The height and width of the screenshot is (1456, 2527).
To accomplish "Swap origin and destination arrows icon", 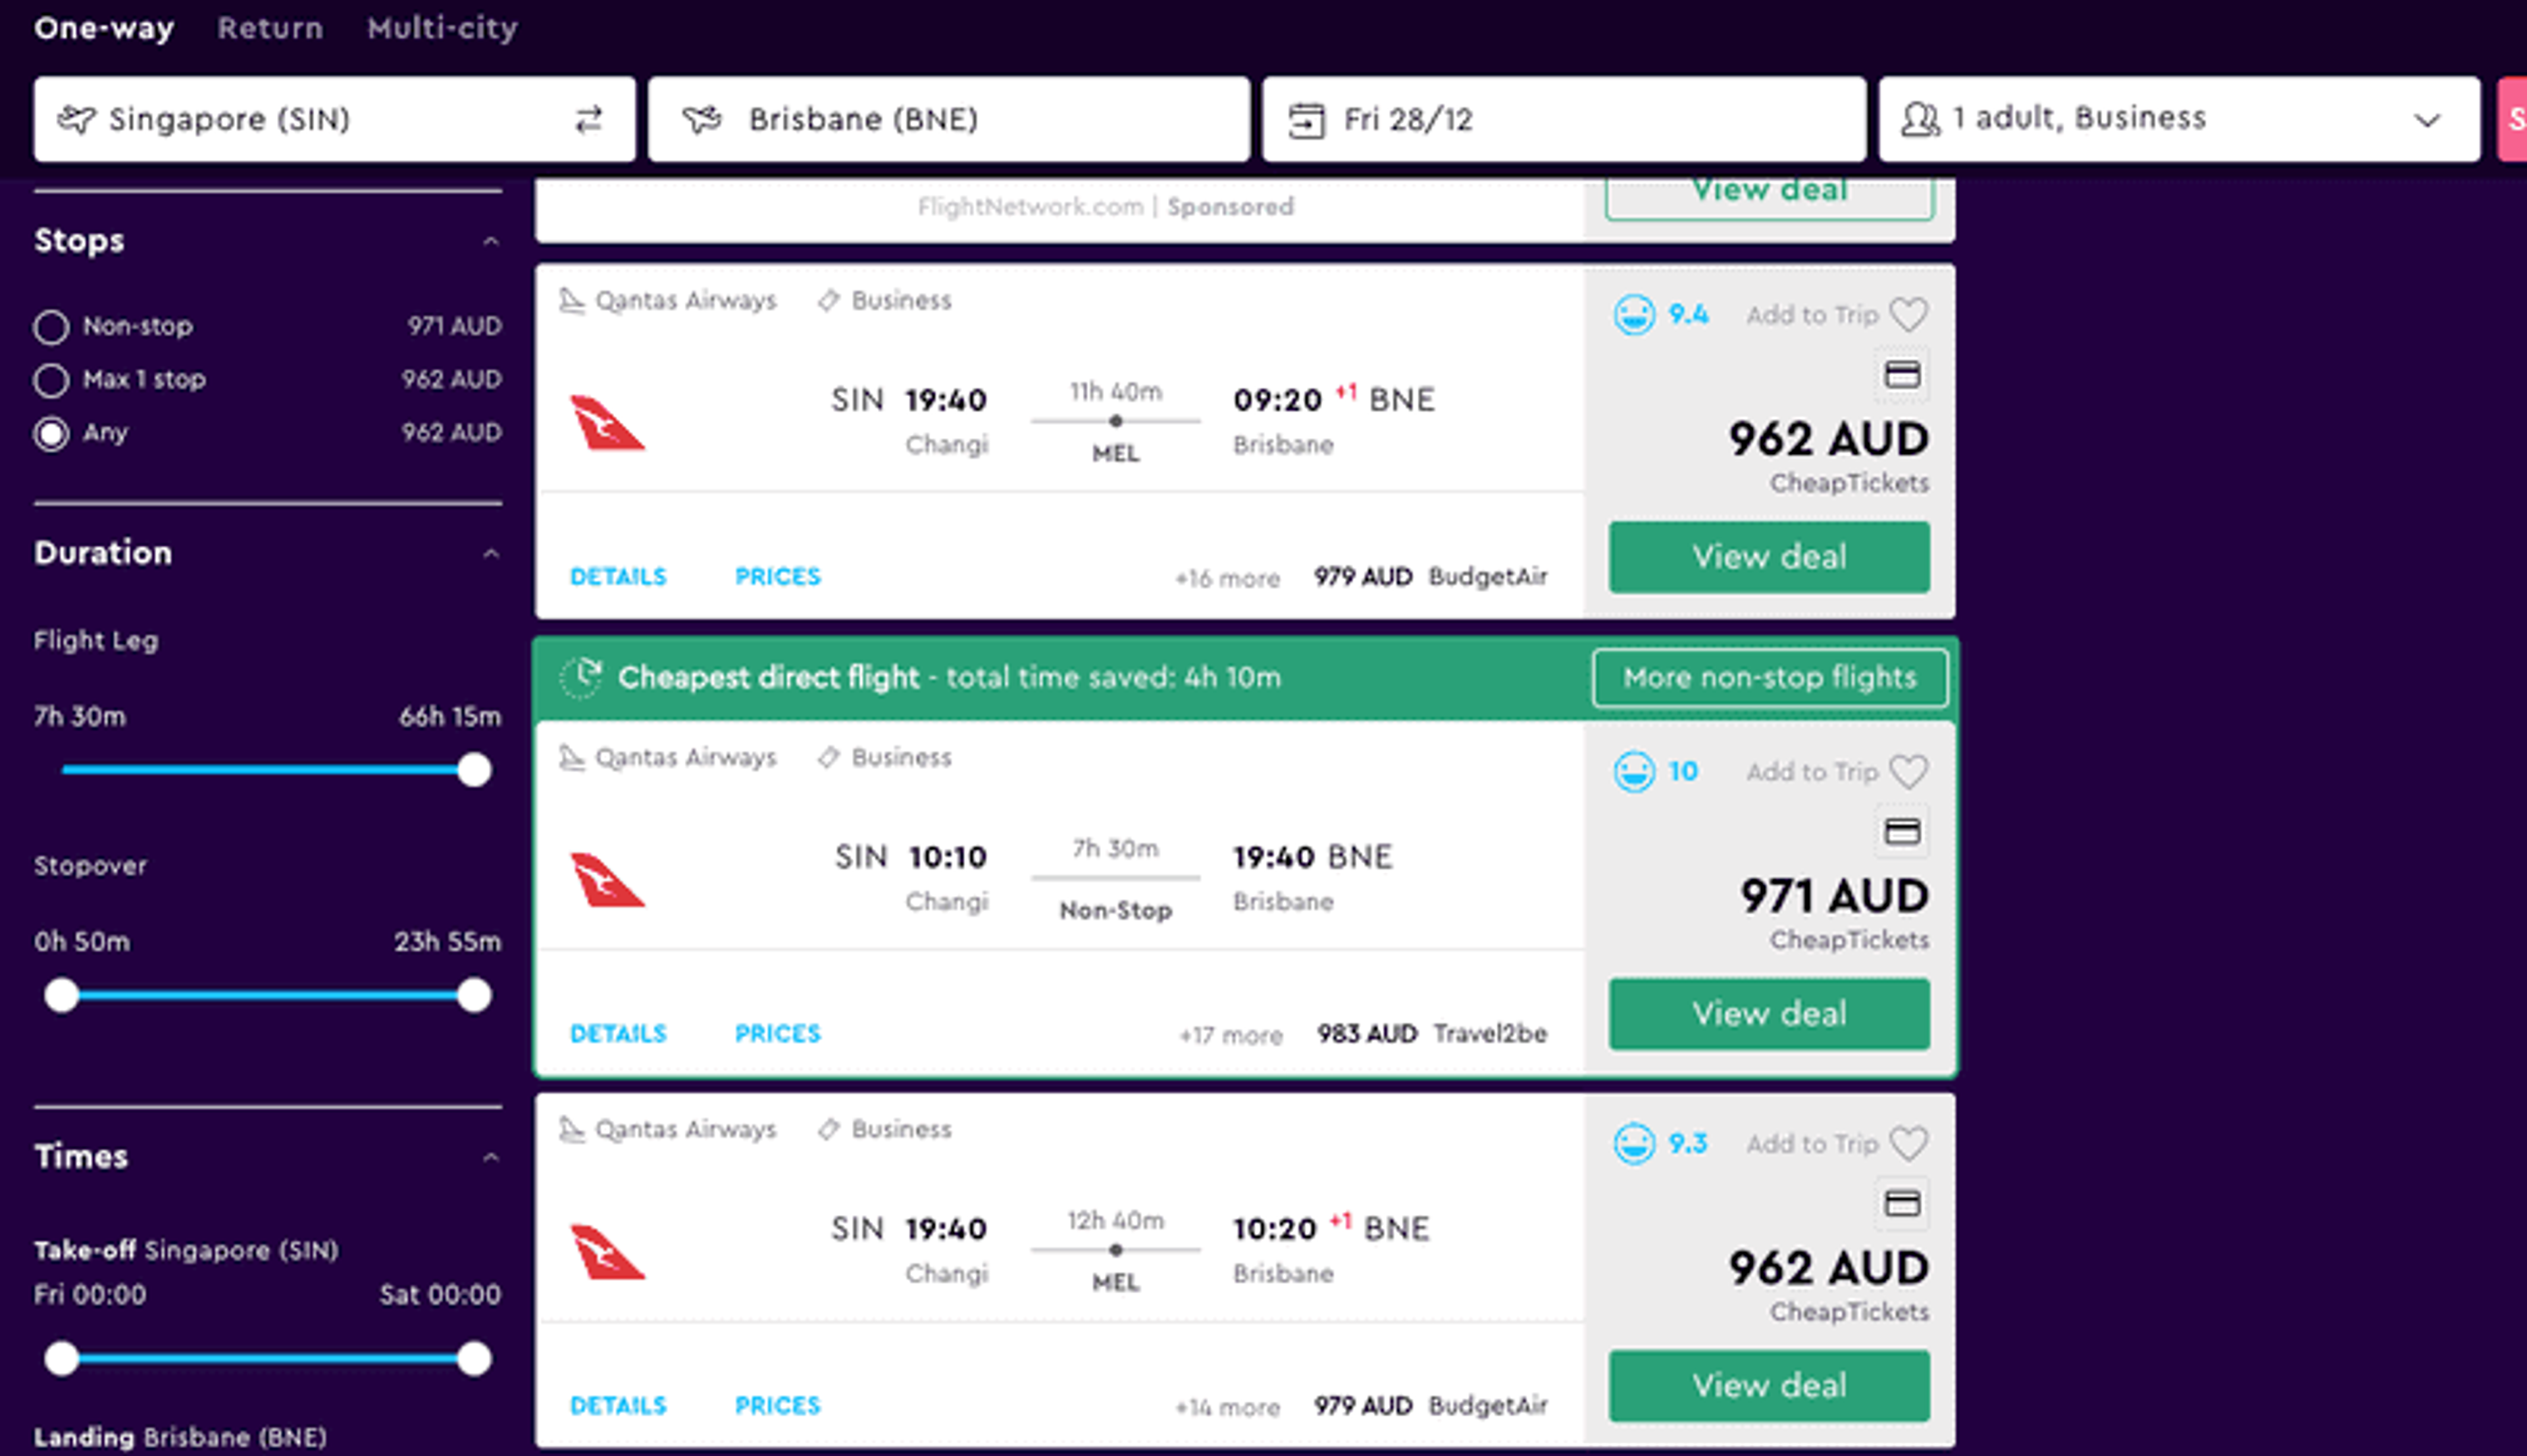I will 589,120.
